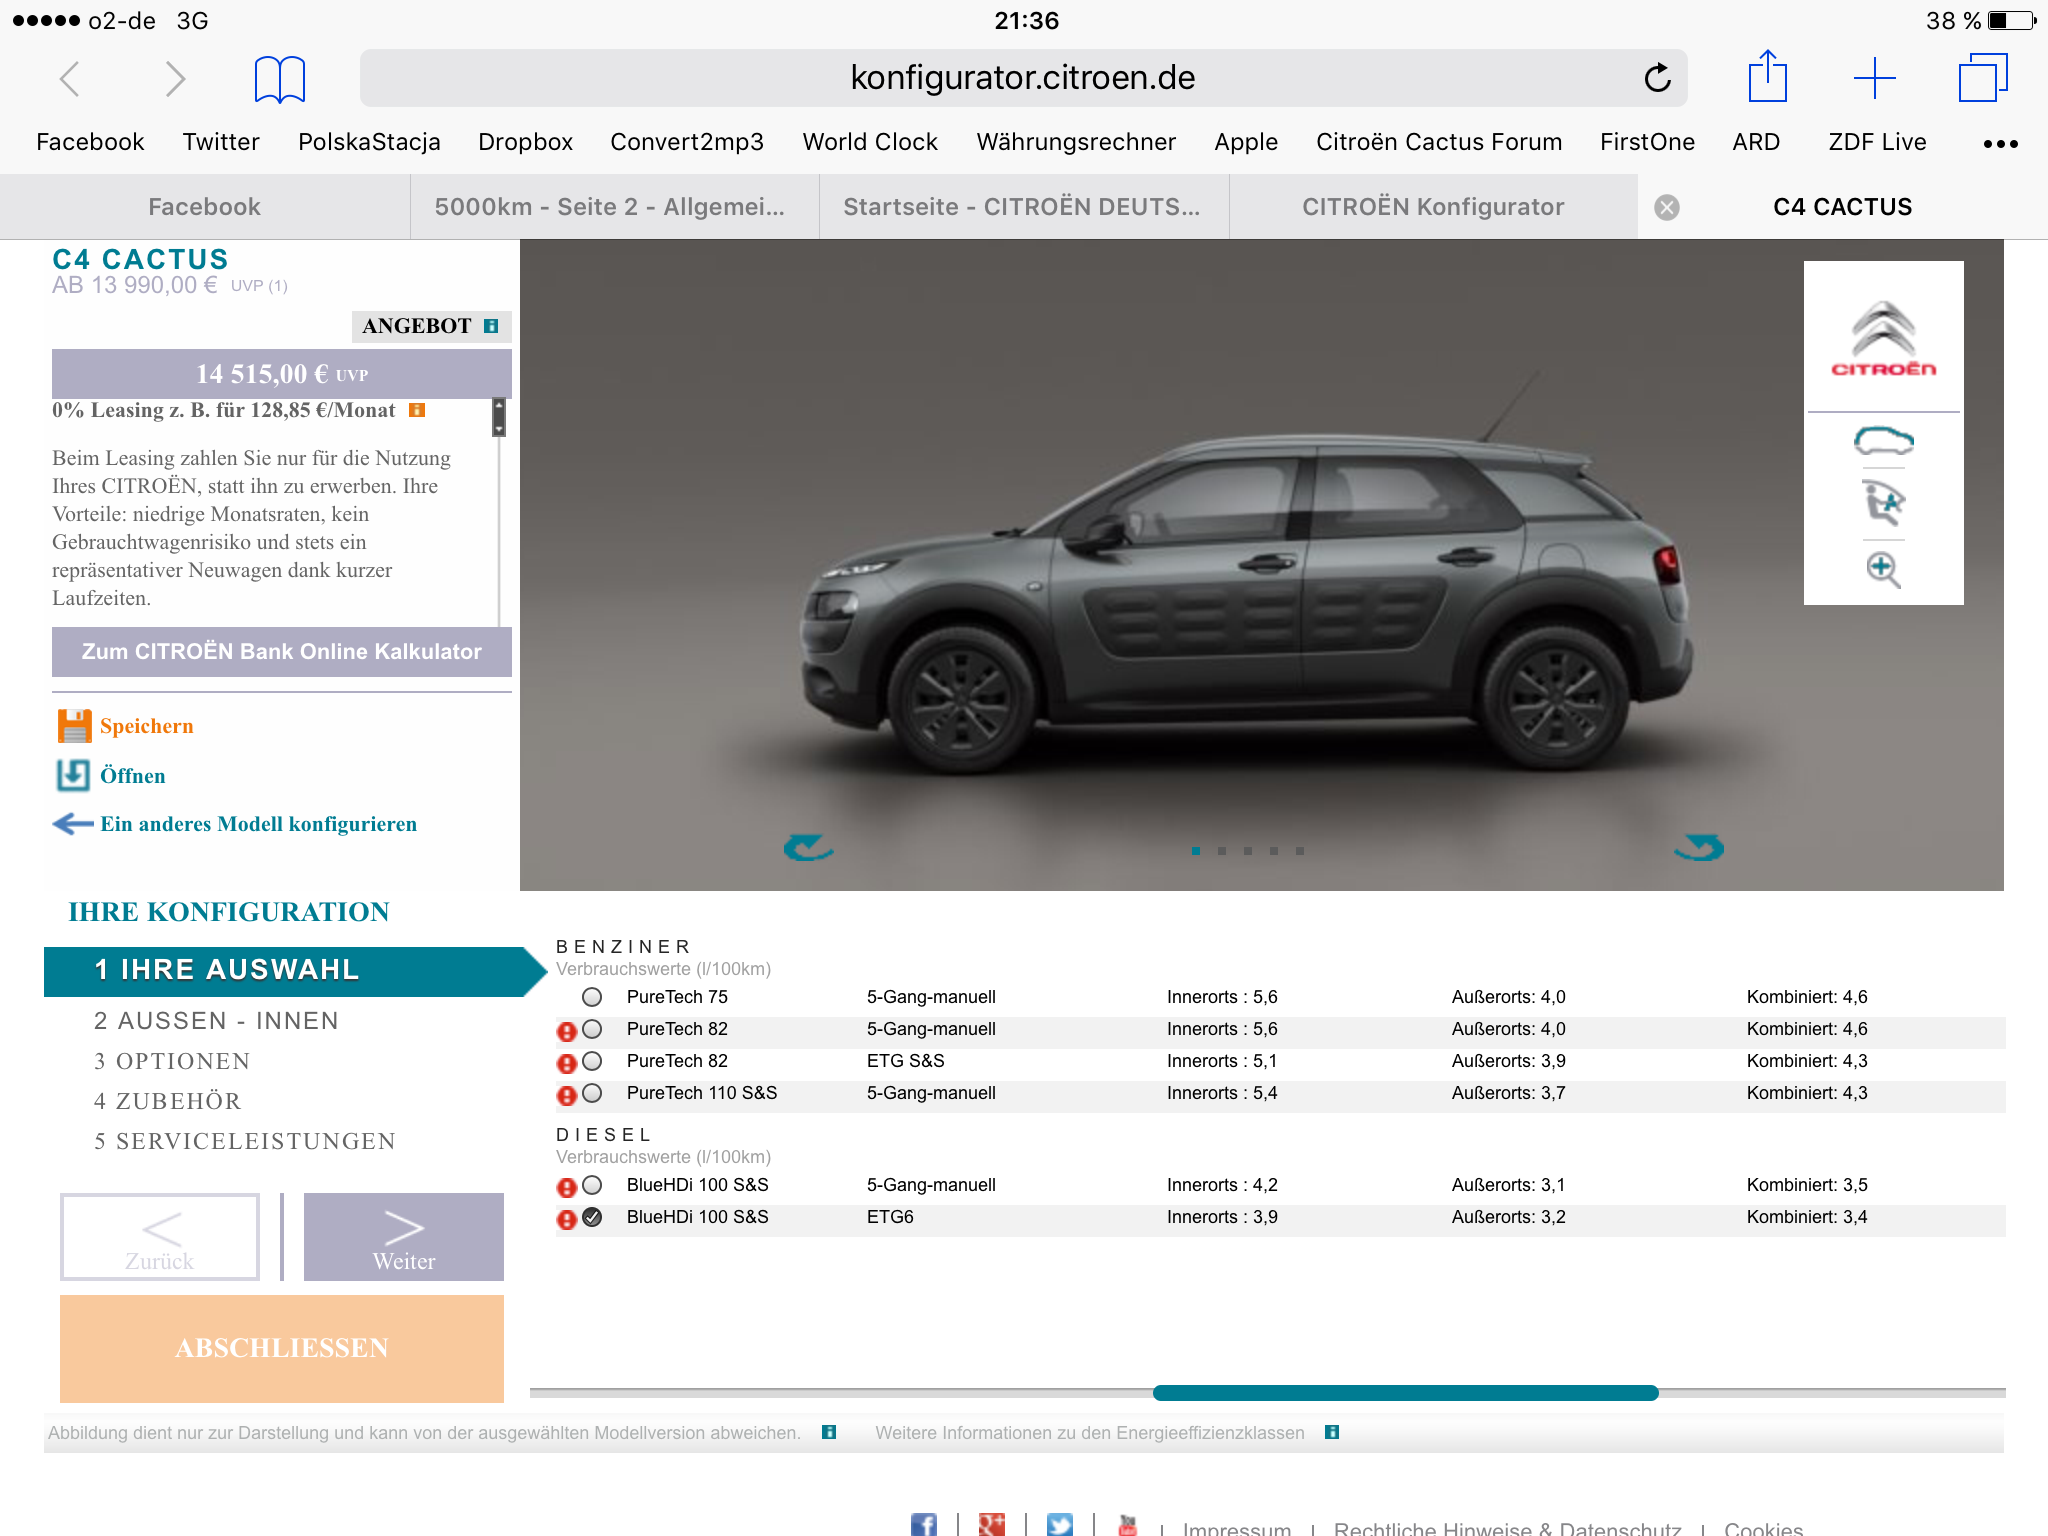Screen dimensions: 2048x1536
Task: Open more bookmarks via three dots
Action: pyautogui.click(x=2000, y=144)
